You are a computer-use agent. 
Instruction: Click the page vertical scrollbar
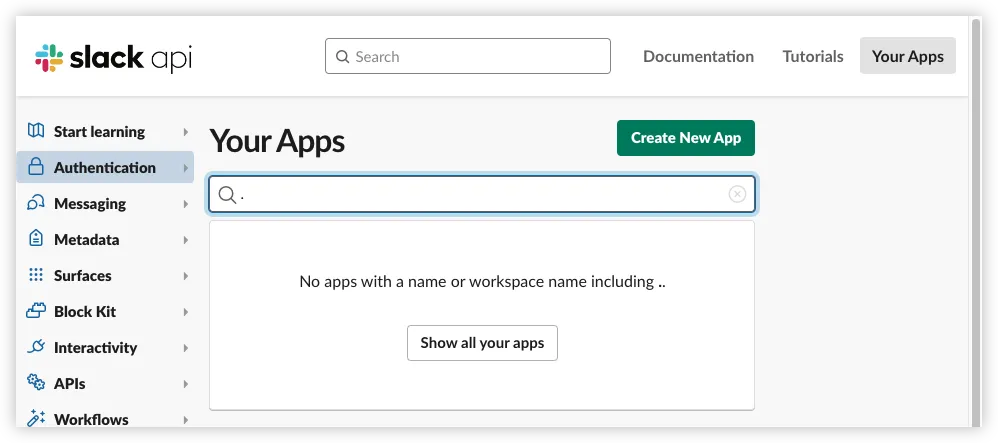[976, 223]
